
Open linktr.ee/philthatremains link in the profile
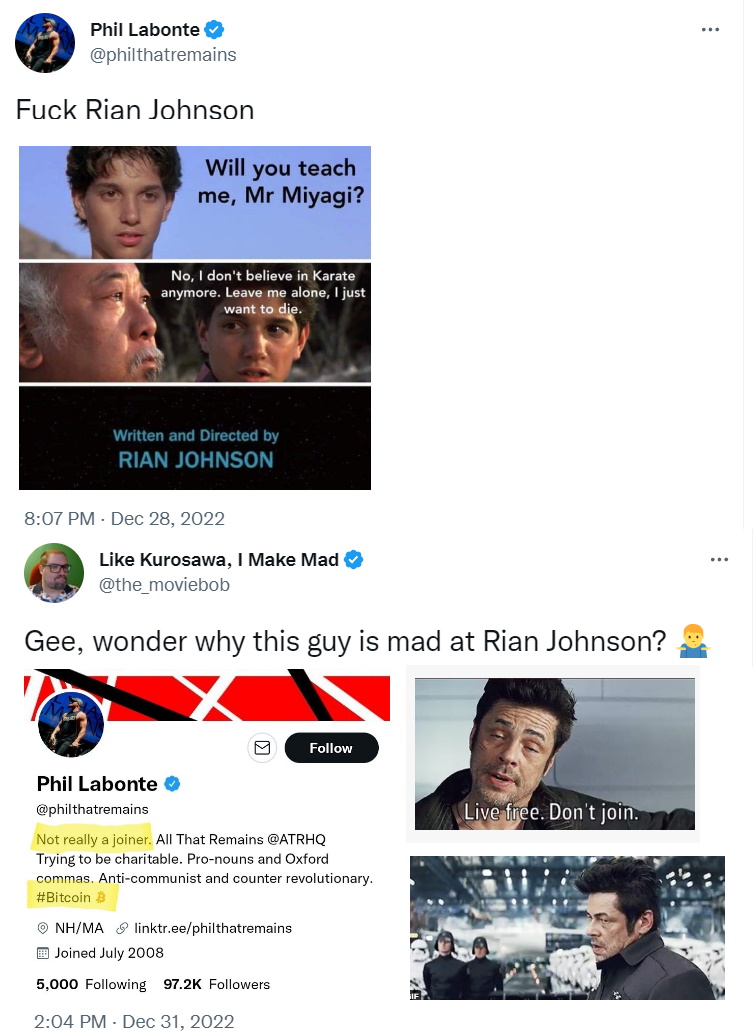(x=213, y=928)
